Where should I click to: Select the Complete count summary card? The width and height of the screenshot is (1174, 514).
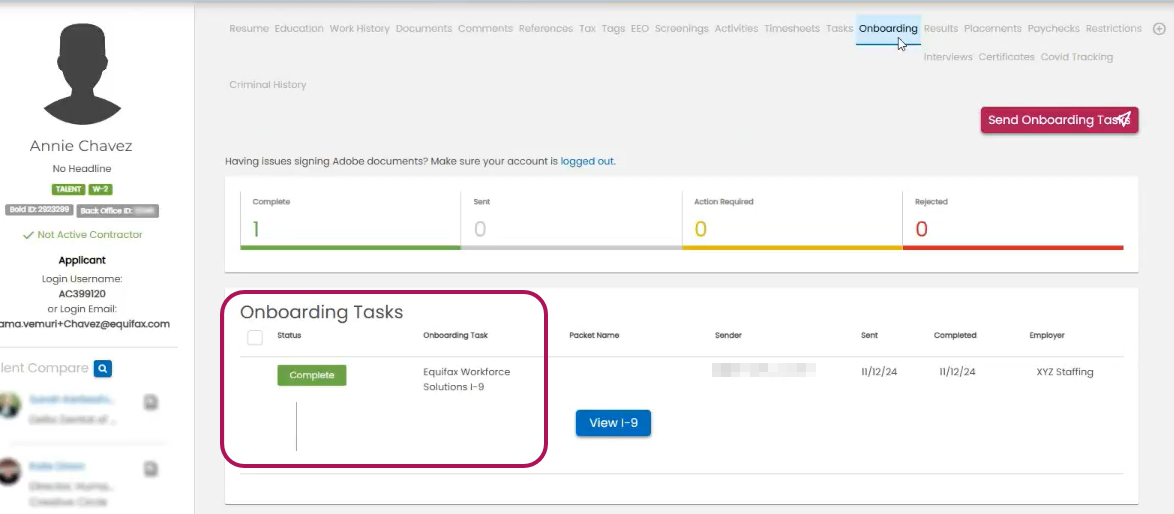point(350,222)
